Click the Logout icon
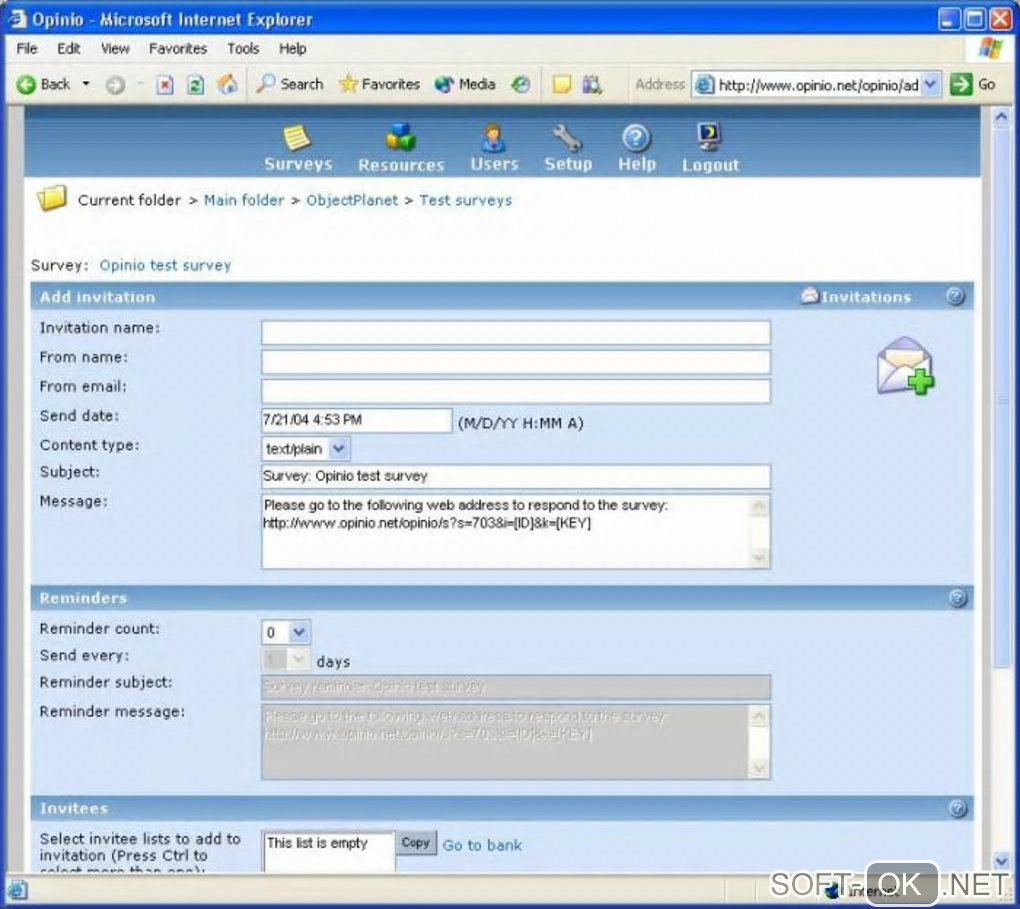1020x909 pixels. (708, 137)
